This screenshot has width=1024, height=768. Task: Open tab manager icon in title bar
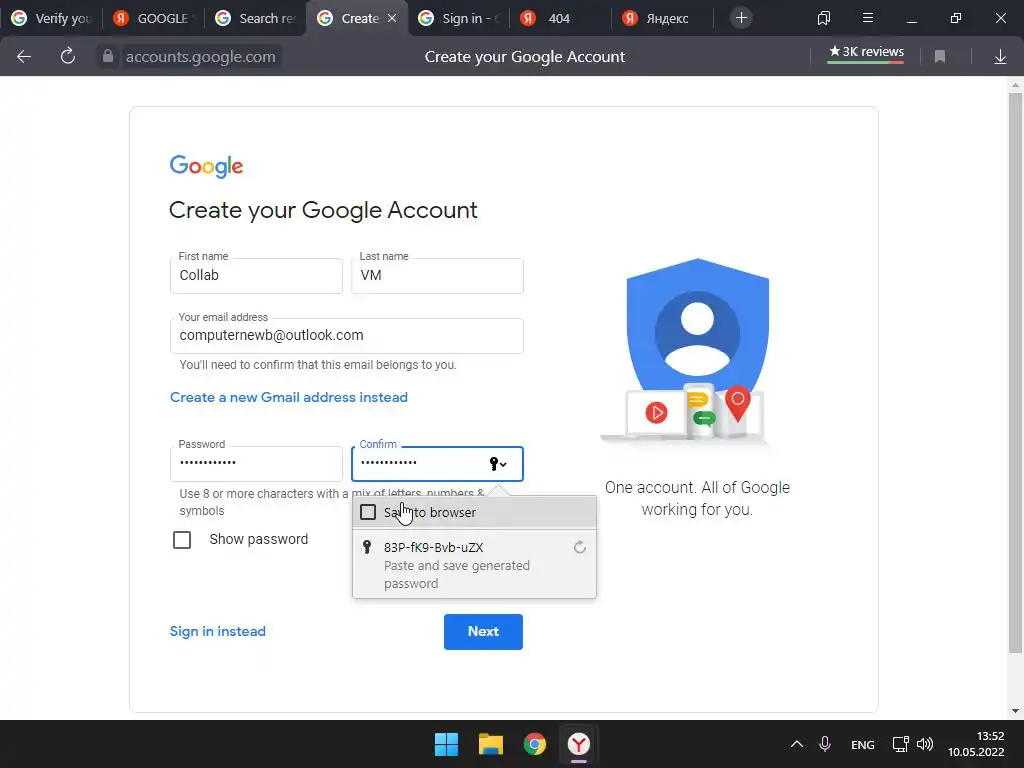pyautogui.click(x=824, y=18)
